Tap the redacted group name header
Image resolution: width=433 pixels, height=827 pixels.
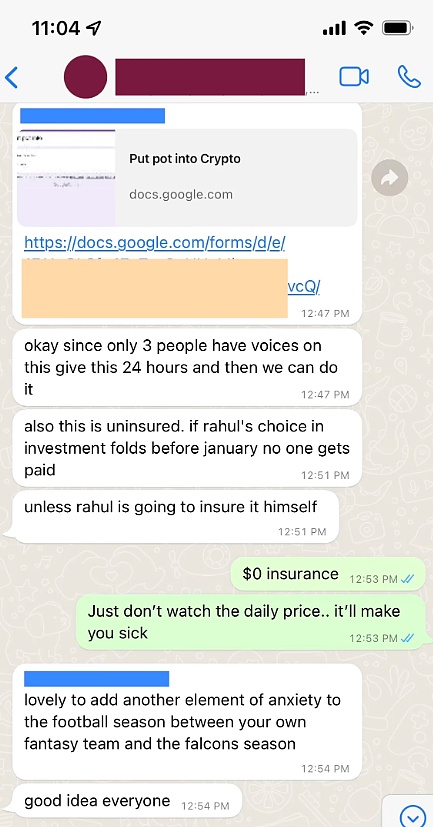pos(210,77)
